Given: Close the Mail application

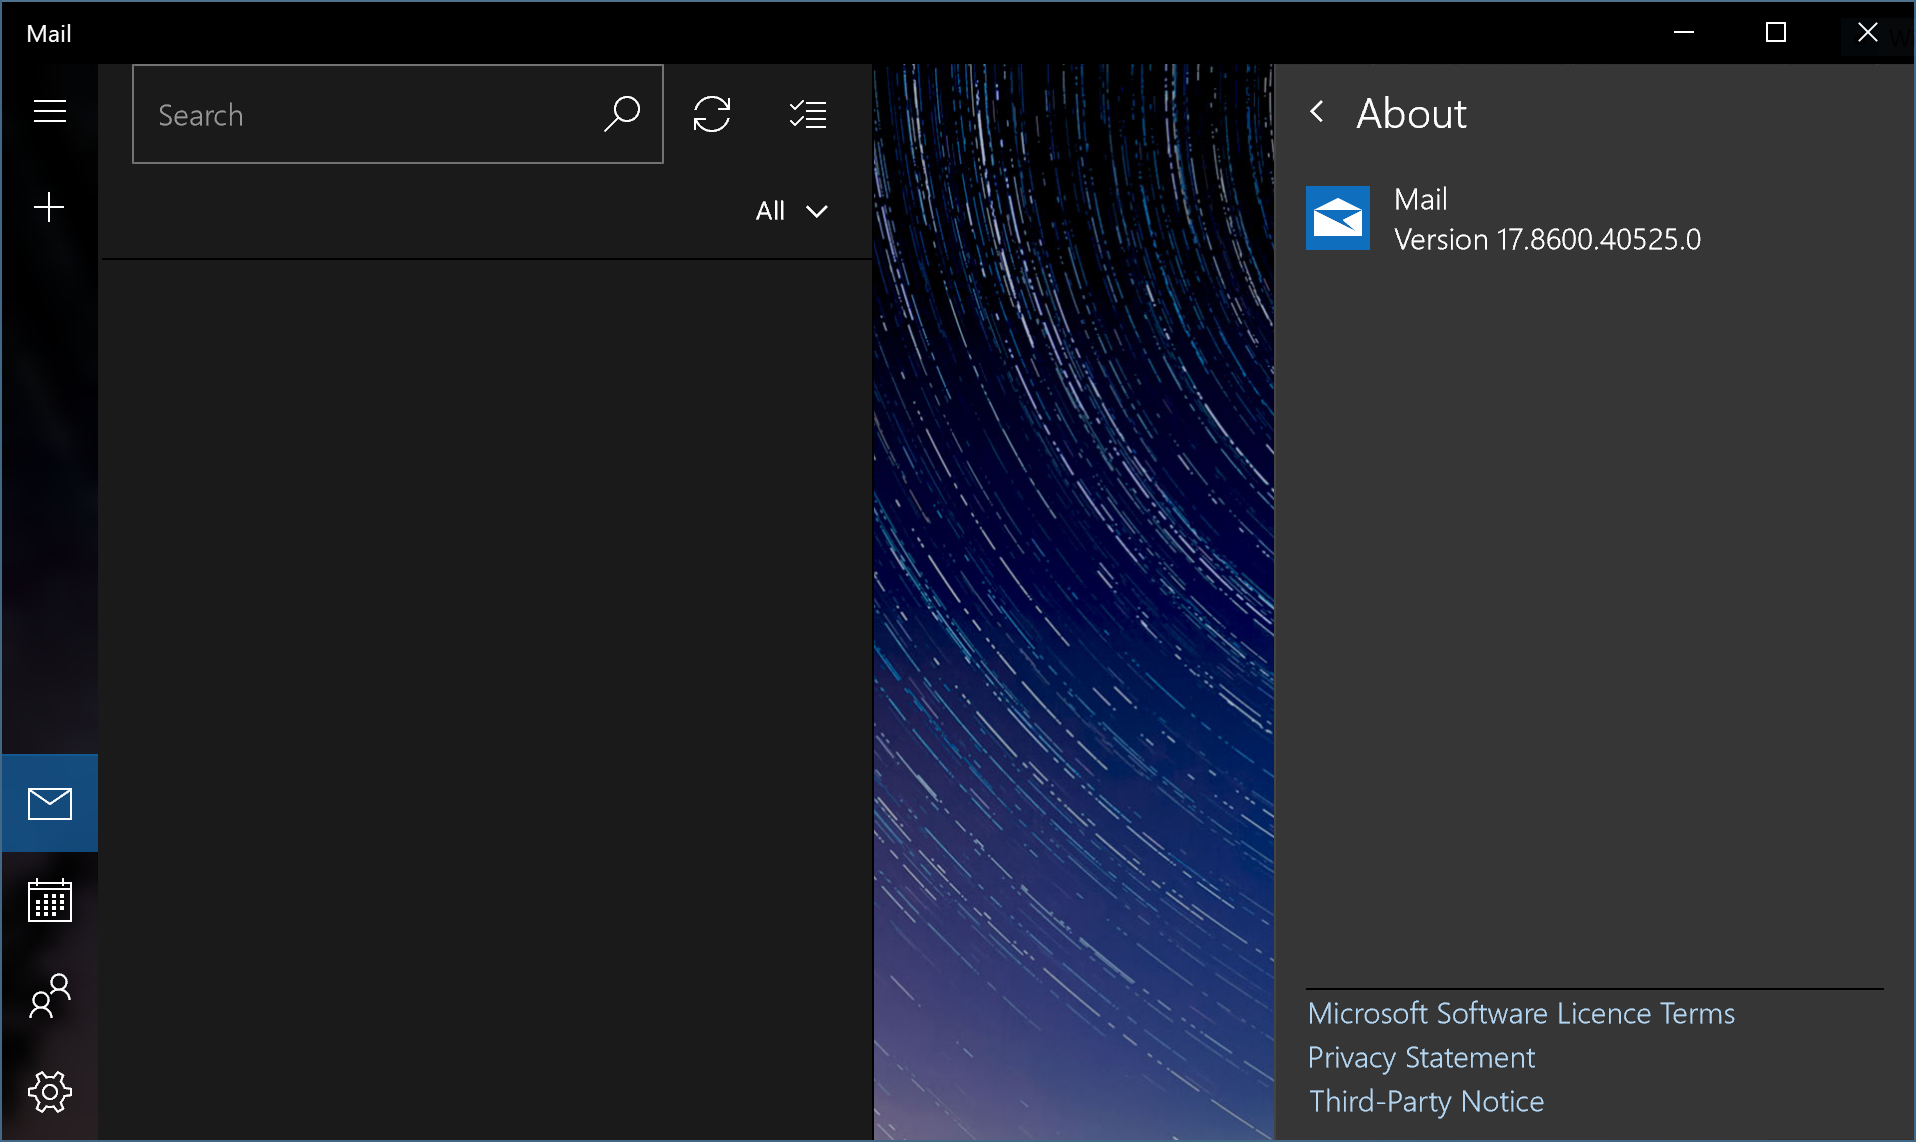Looking at the screenshot, I should click(x=1867, y=32).
